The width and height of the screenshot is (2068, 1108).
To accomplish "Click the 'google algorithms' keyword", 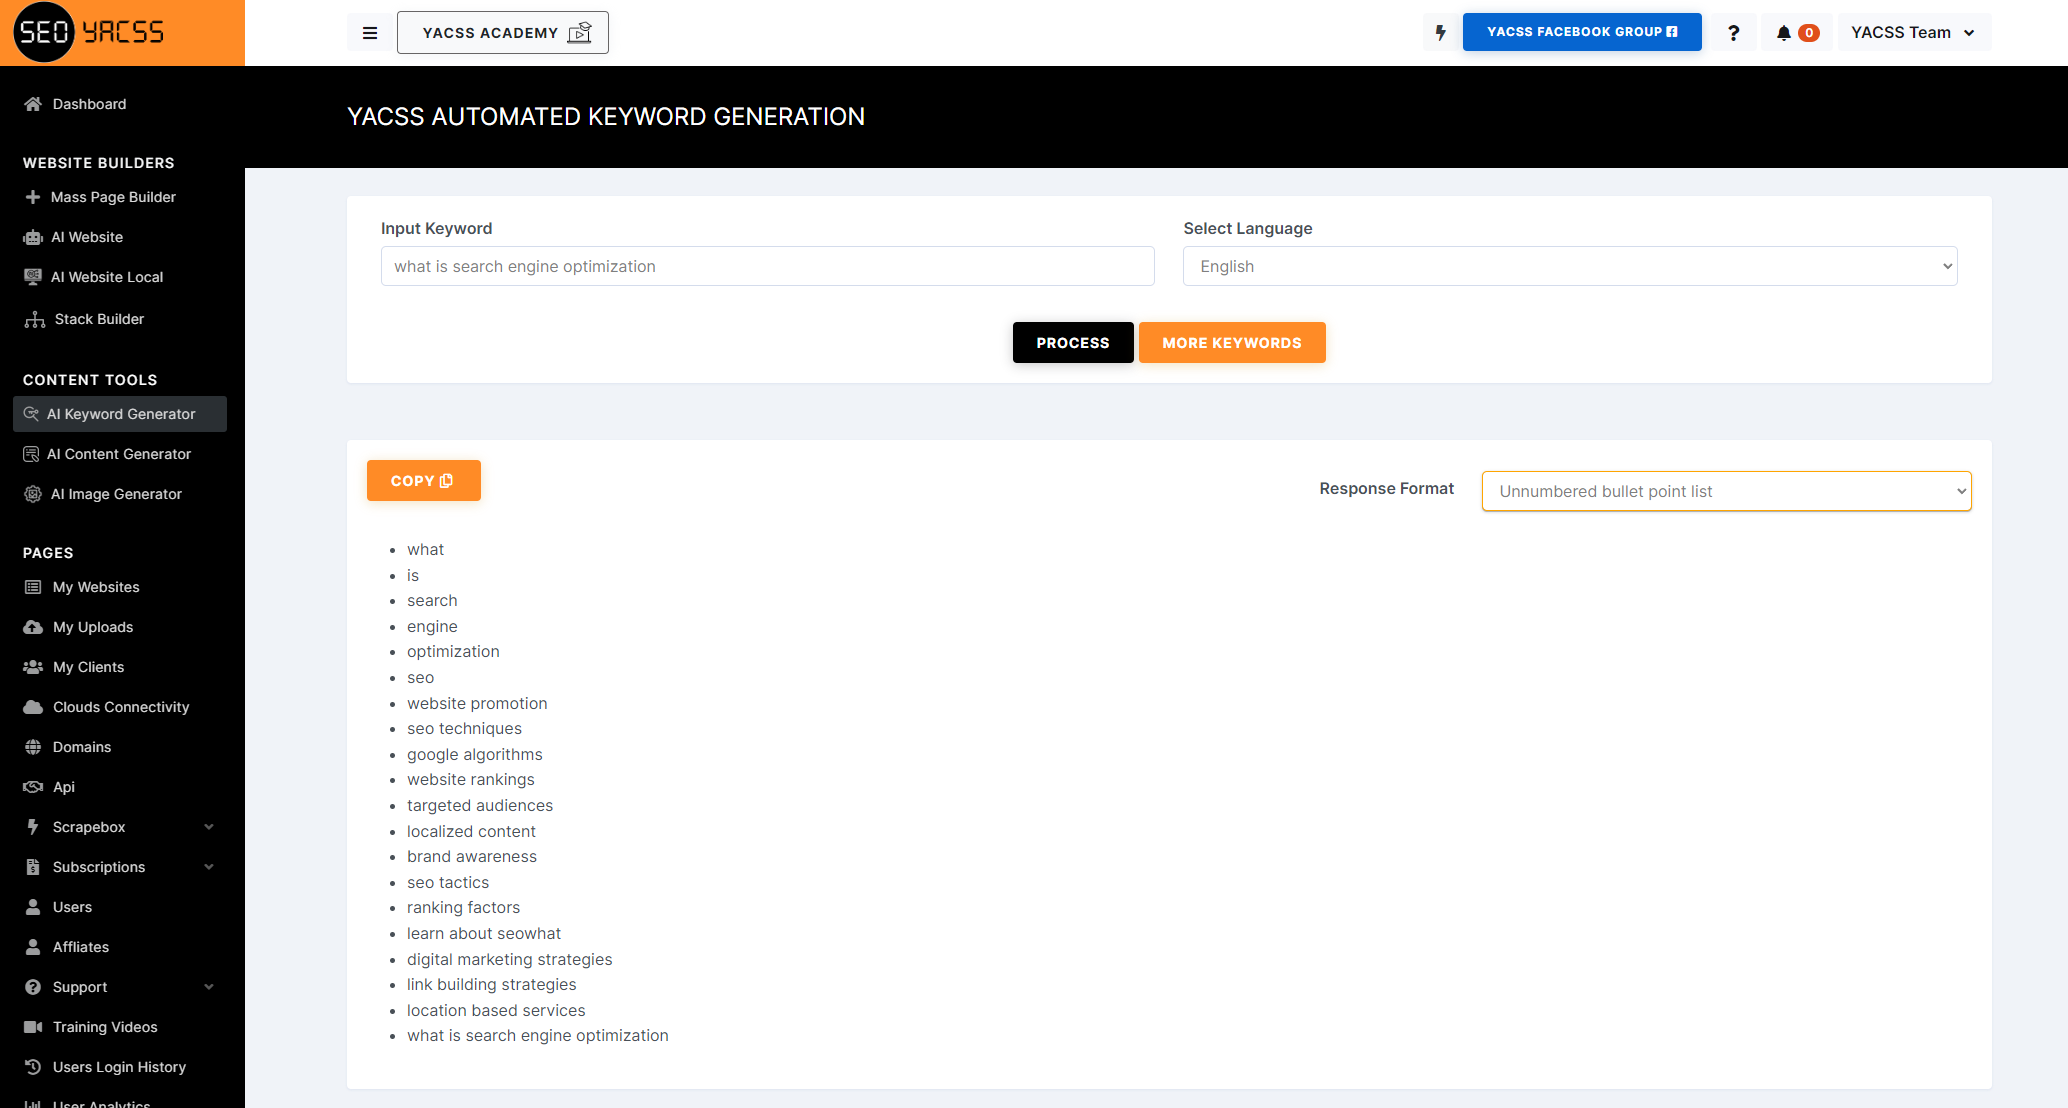I will tap(475, 754).
